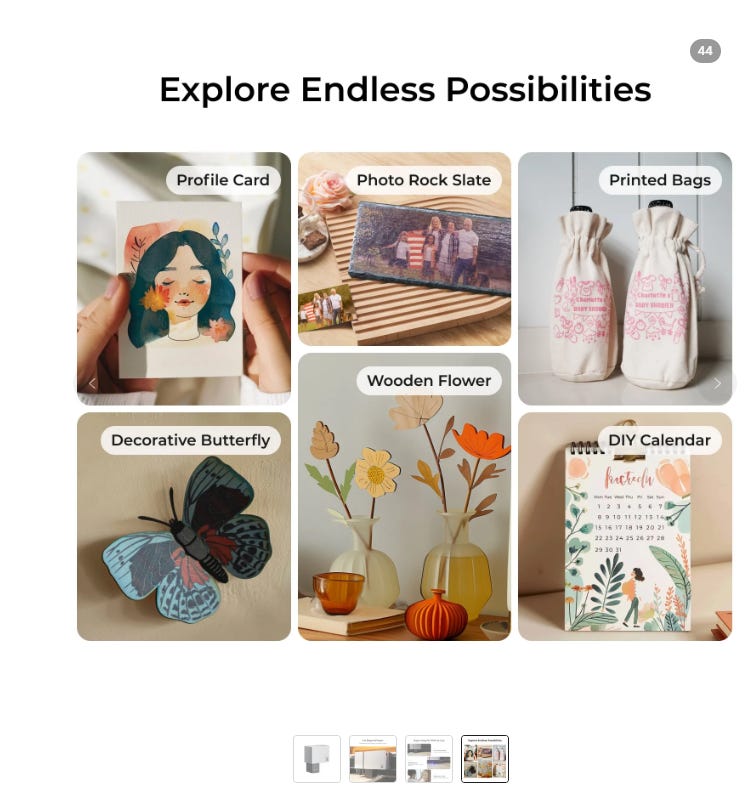The width and height of the screenshot is (755, 807).
Task: Click the next image right arrow
Action: [717, 383]
